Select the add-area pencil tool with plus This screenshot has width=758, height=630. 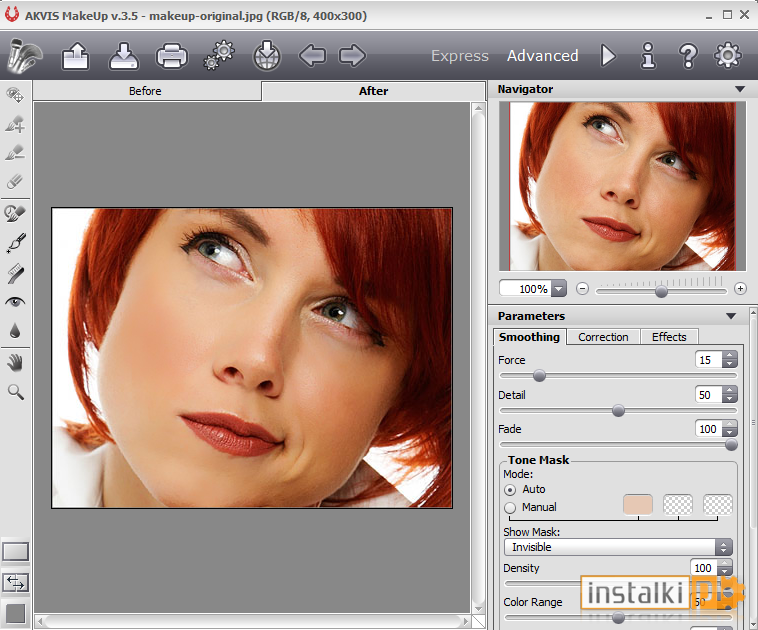pos(15,124)
